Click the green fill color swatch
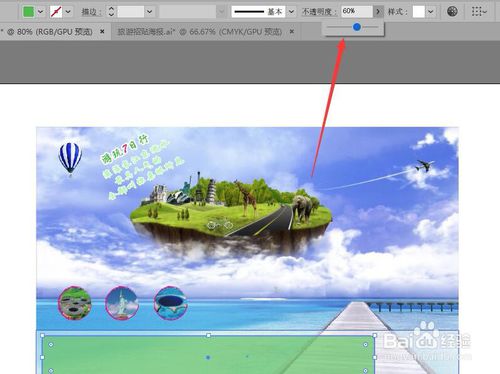Screen dimensions: 500x374 point(28,12)
